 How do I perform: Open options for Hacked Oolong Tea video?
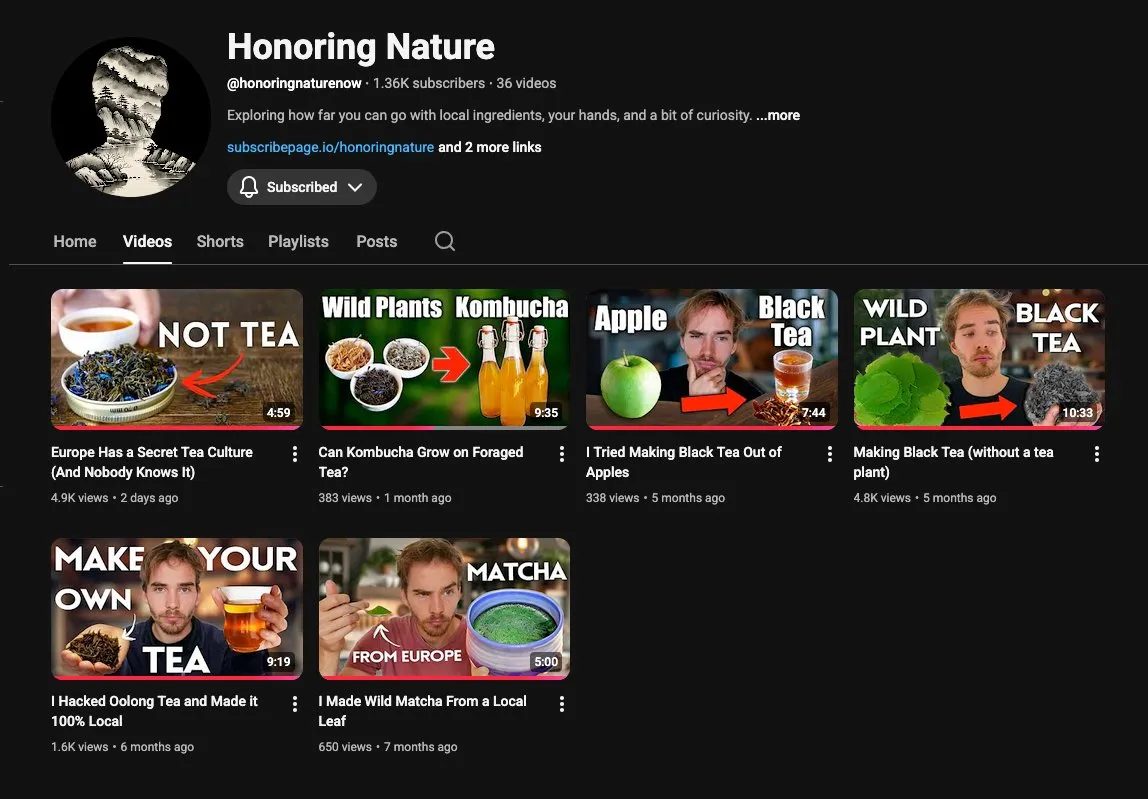[294, 703]
